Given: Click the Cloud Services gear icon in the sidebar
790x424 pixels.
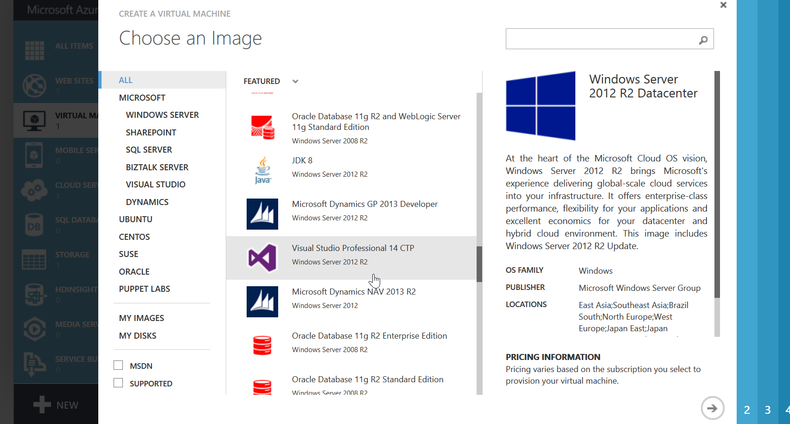Looking at the screenshot, I should (x=34, y=189).
